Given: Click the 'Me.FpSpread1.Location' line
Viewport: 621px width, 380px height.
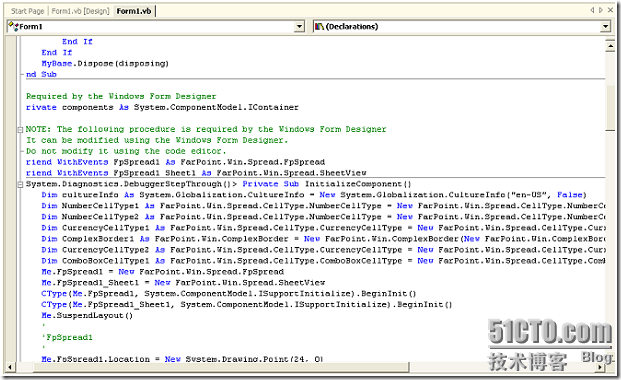Looking at the screenshot, I should click(182, 359).
